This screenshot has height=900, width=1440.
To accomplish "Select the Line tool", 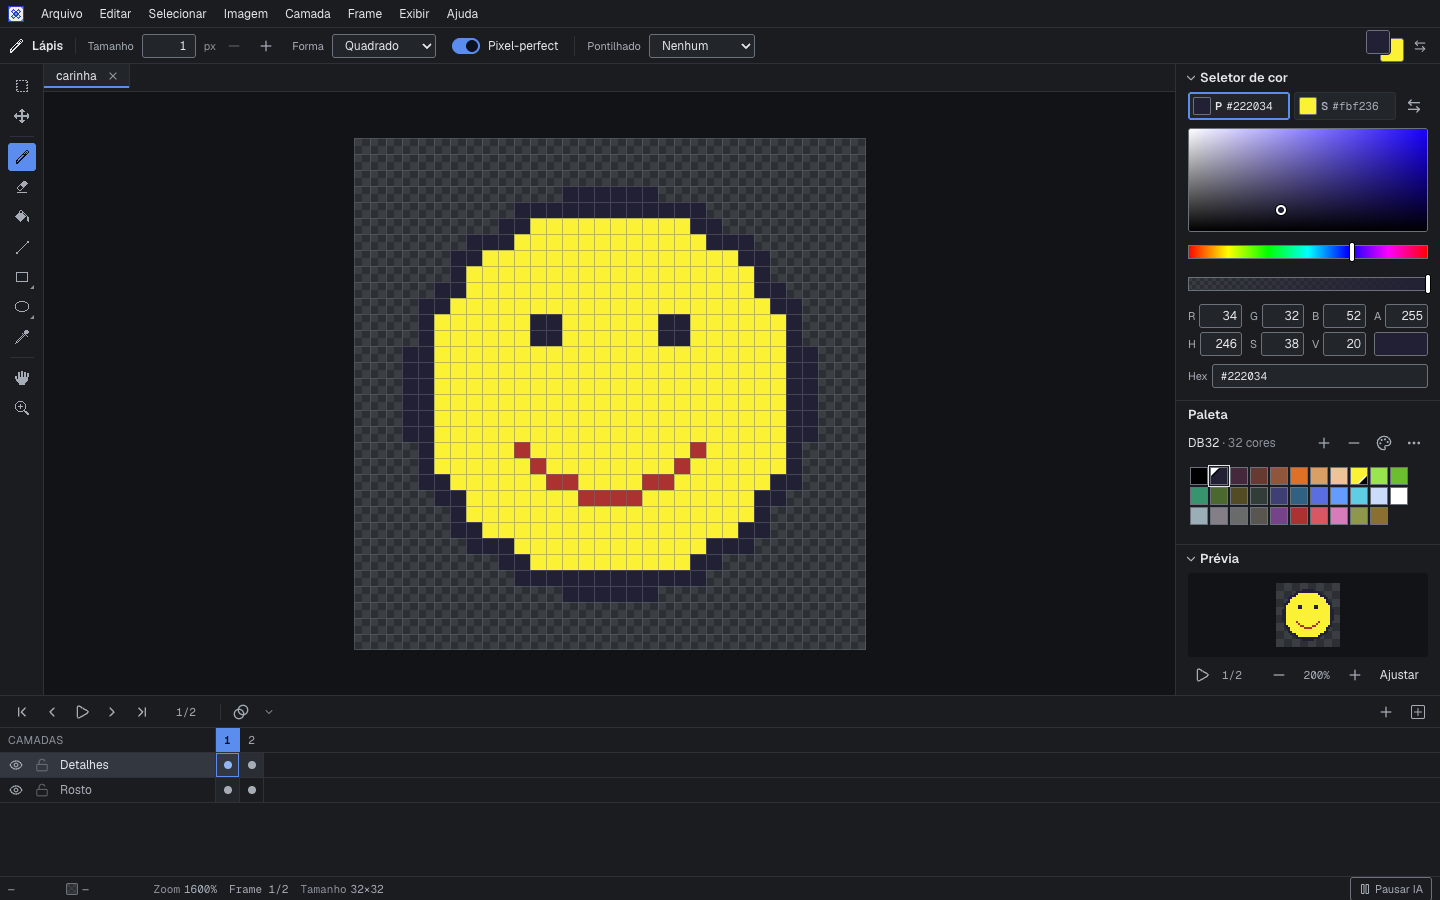I will [x=22, y=247].
